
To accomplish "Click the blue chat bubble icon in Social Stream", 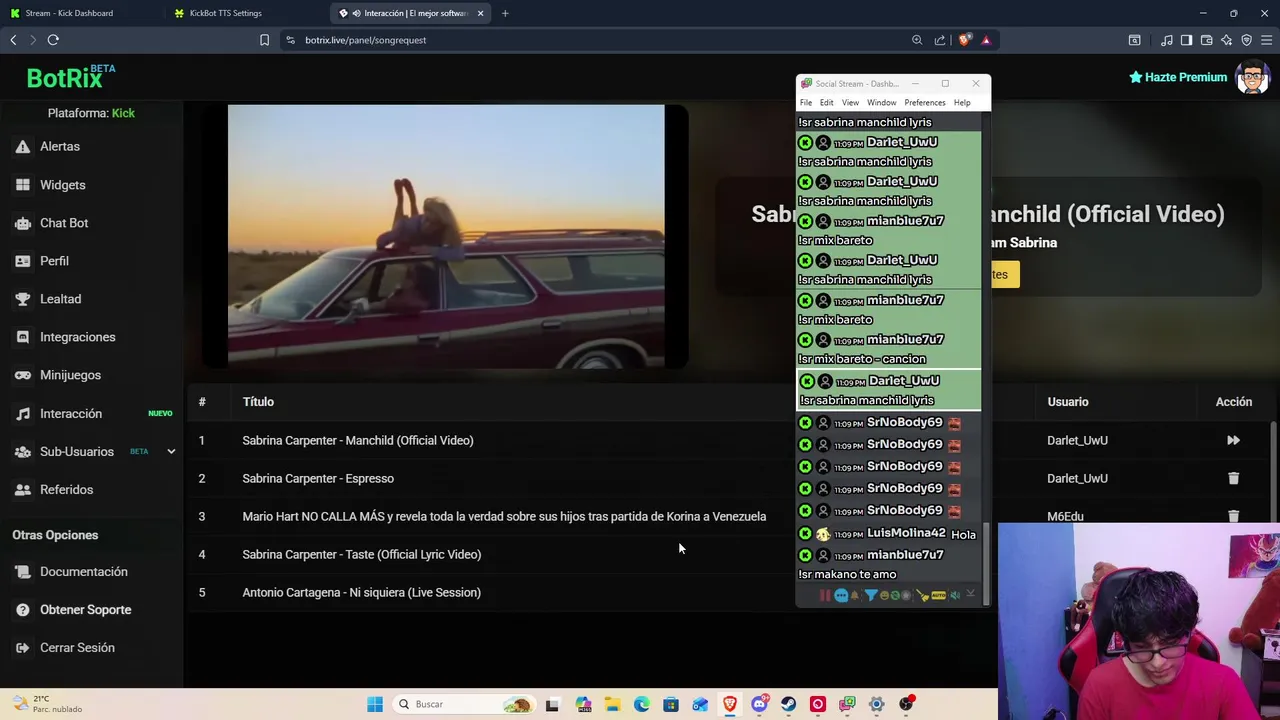I will point(841,595).
